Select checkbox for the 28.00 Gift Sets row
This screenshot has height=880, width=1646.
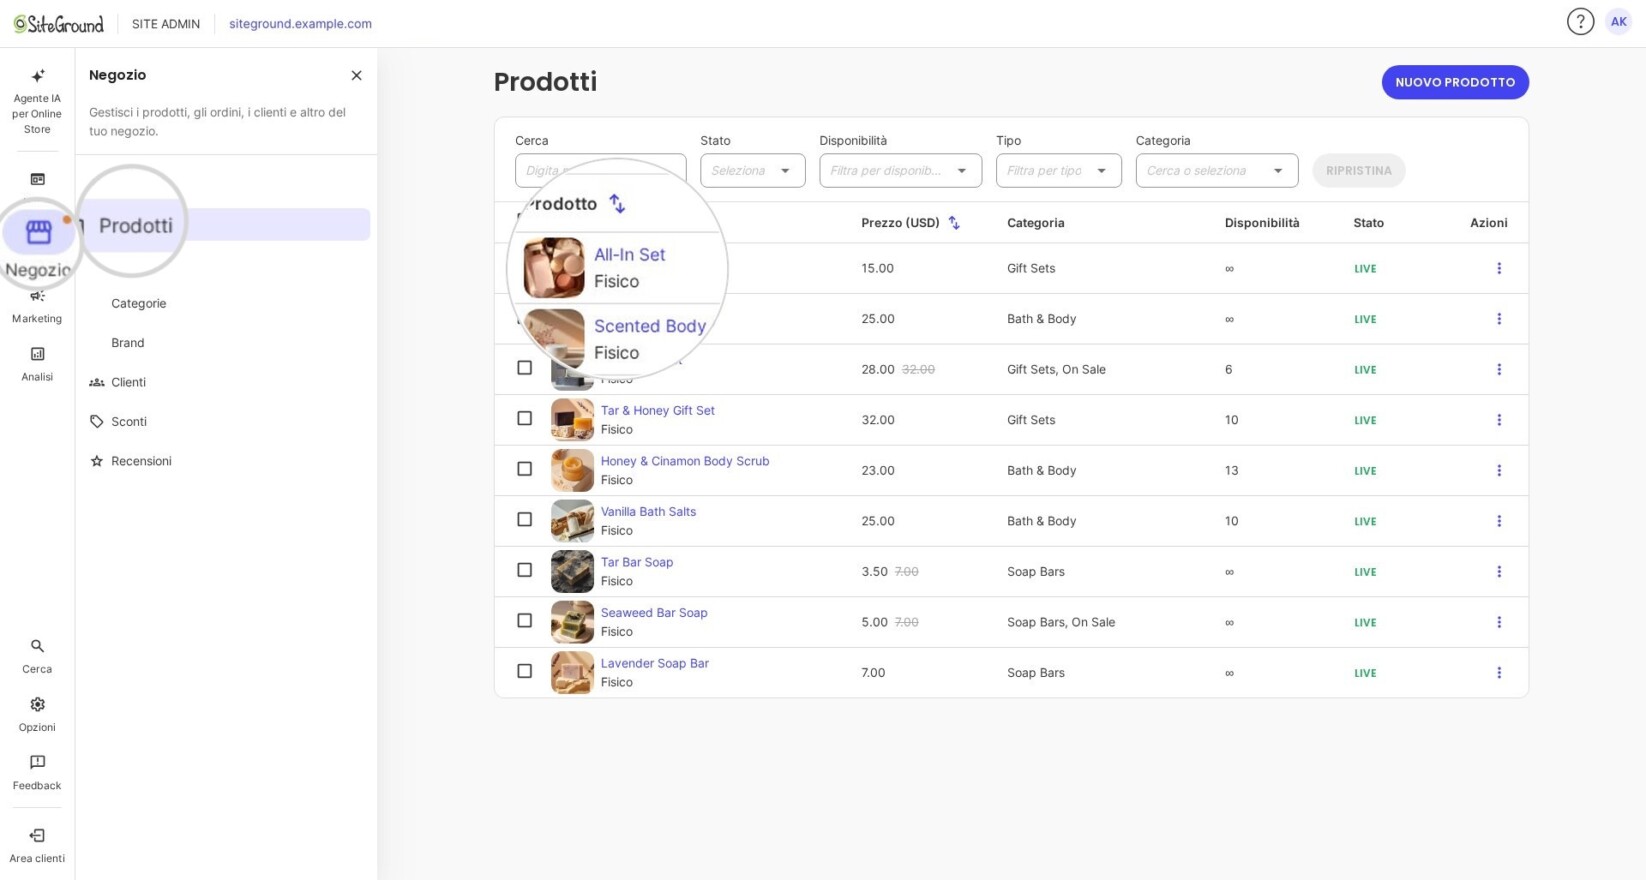click(524, 368)
